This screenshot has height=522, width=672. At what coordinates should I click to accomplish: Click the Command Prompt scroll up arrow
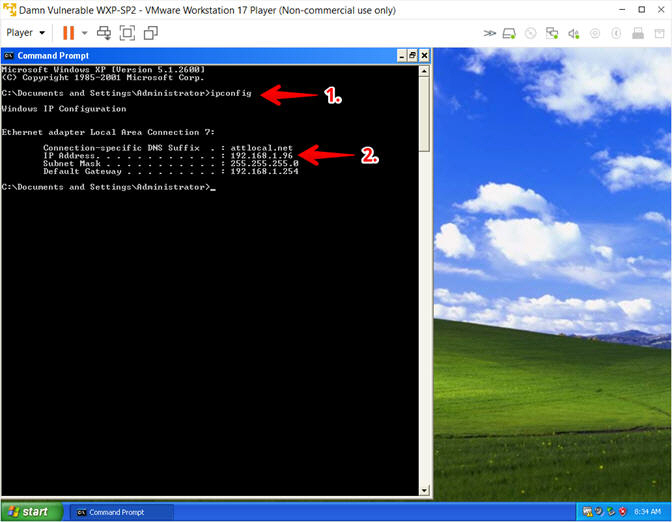click(x=424, y=71)
